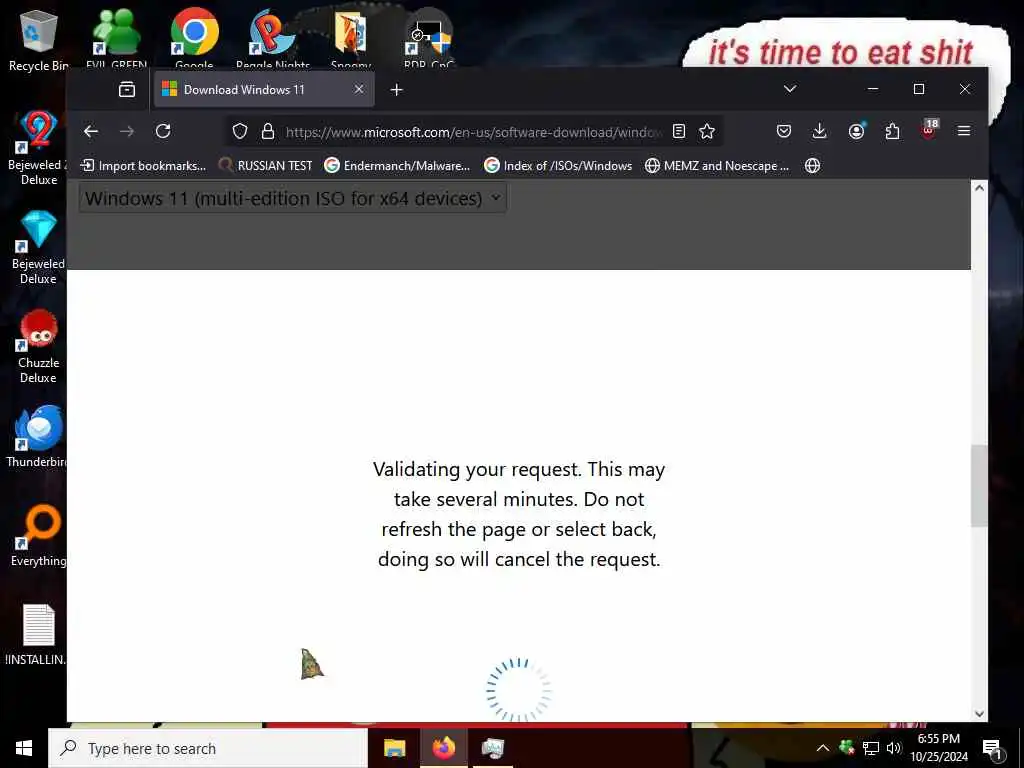Close the Download Windows 11 tab
The height and width of the screenshot is (768, 1024).
[359, 89]
